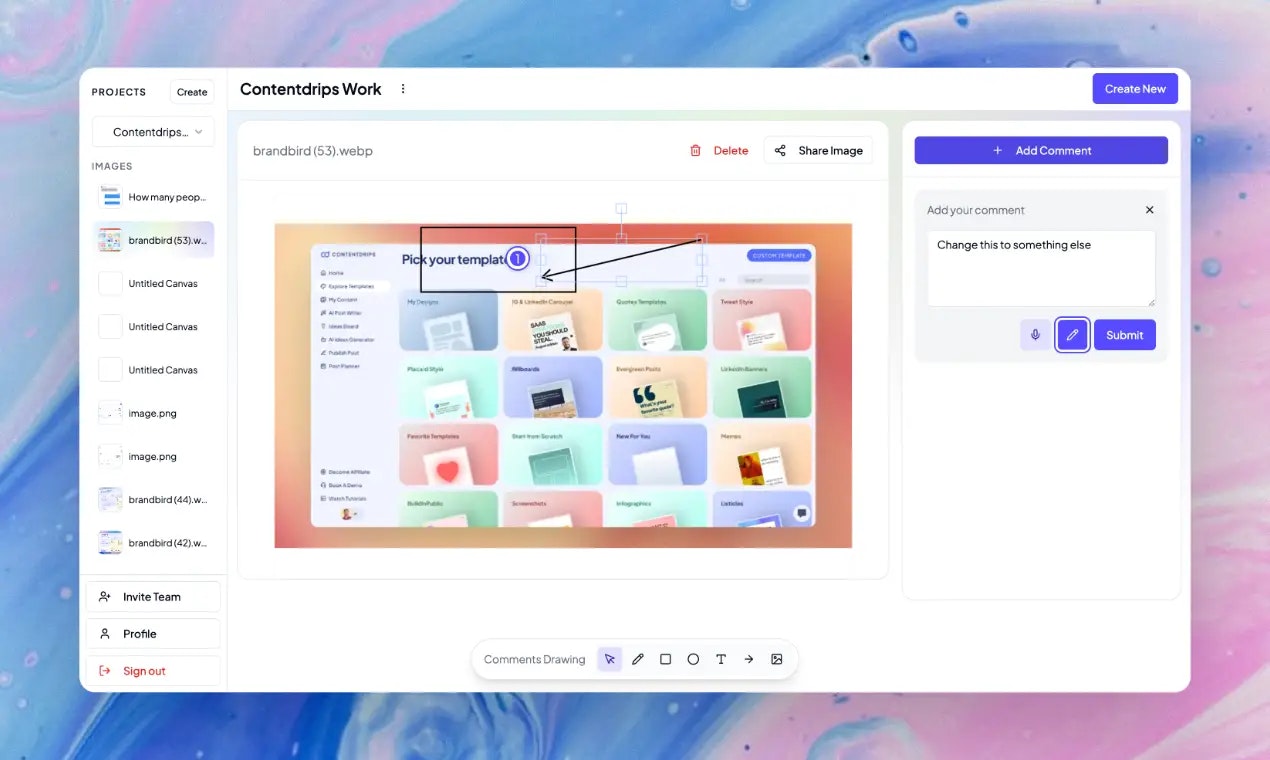The image size is (1270, 760).
Task: Select the rectangle shape tool
Action: tap(665, 659)
